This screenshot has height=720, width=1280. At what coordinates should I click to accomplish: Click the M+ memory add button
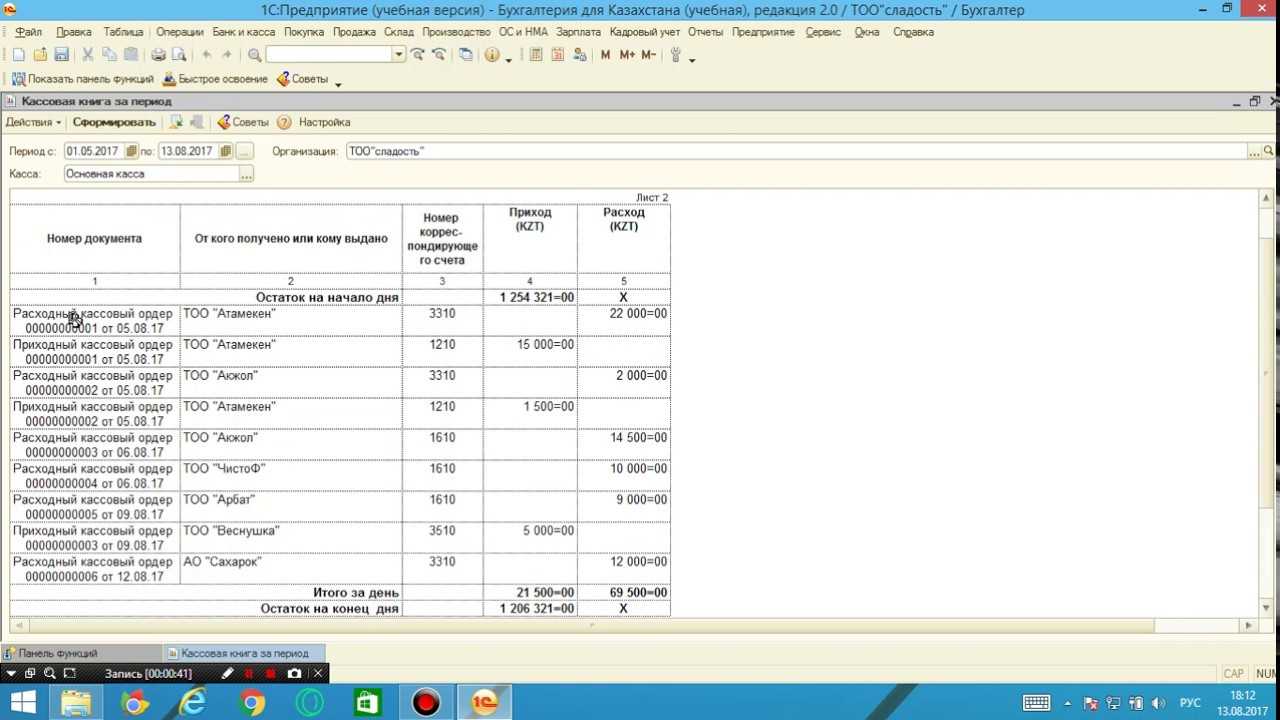pyautogui.click(x=627, y=55)
